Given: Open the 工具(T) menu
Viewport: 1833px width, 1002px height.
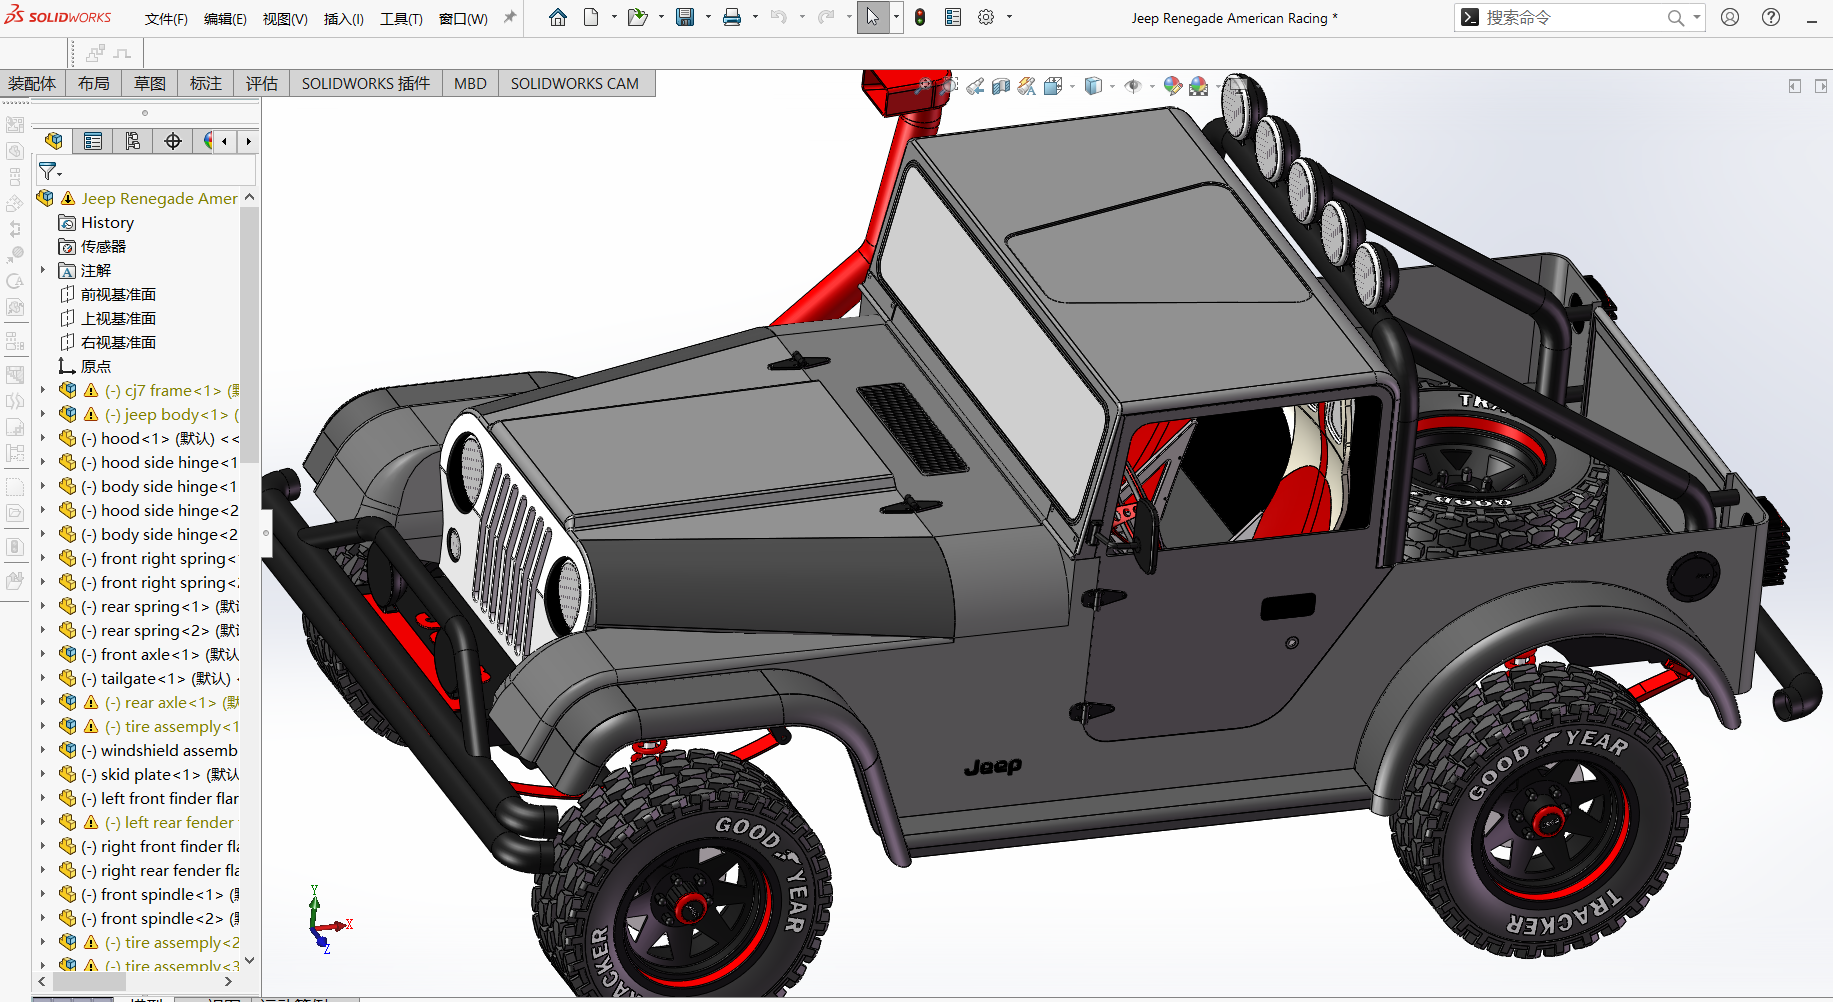Looking at the screenshot, I should click(401, 19).
